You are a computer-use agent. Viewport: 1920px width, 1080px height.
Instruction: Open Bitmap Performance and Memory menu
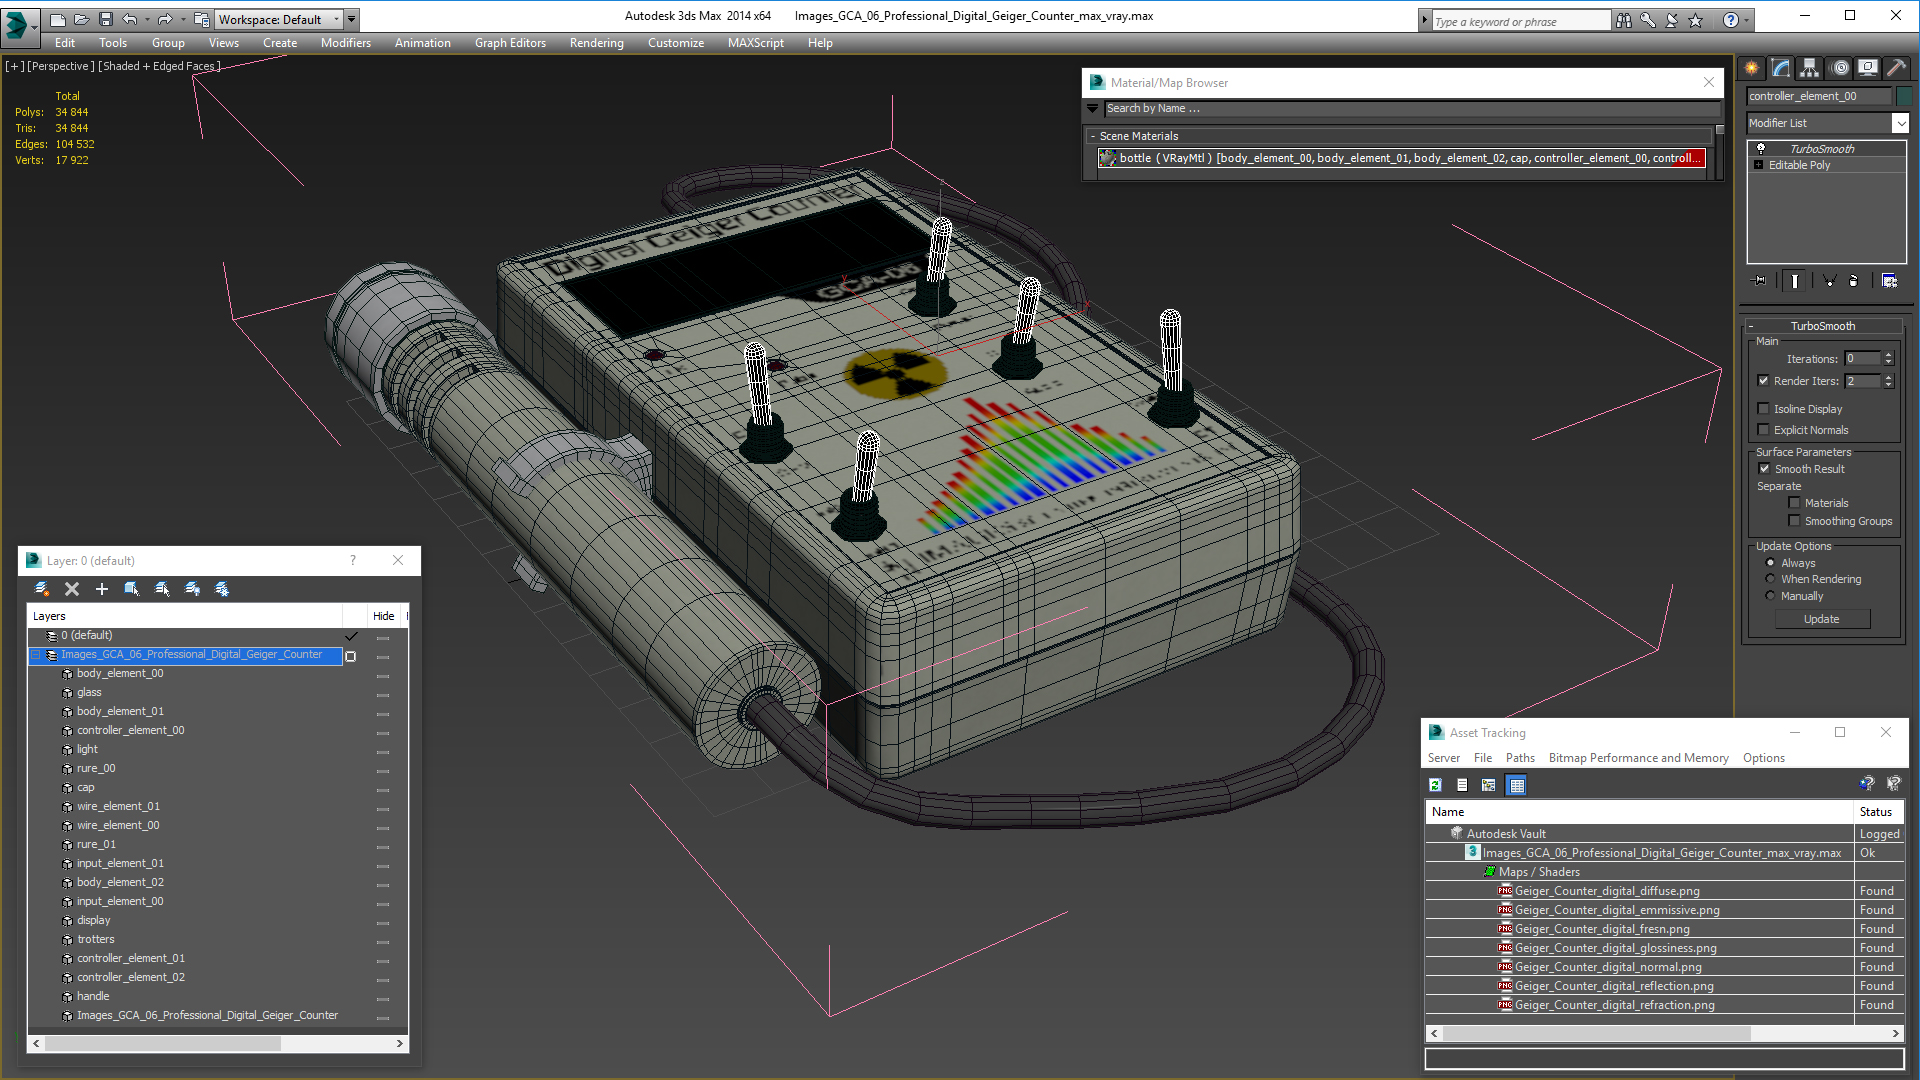click(x=1638, y=758)
